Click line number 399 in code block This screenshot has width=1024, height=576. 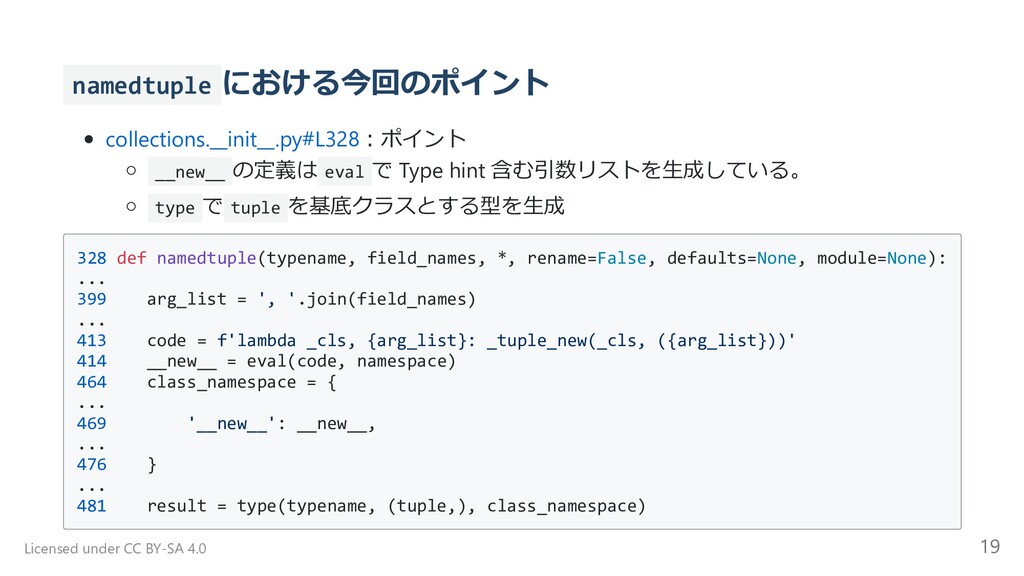pos(91,299)
